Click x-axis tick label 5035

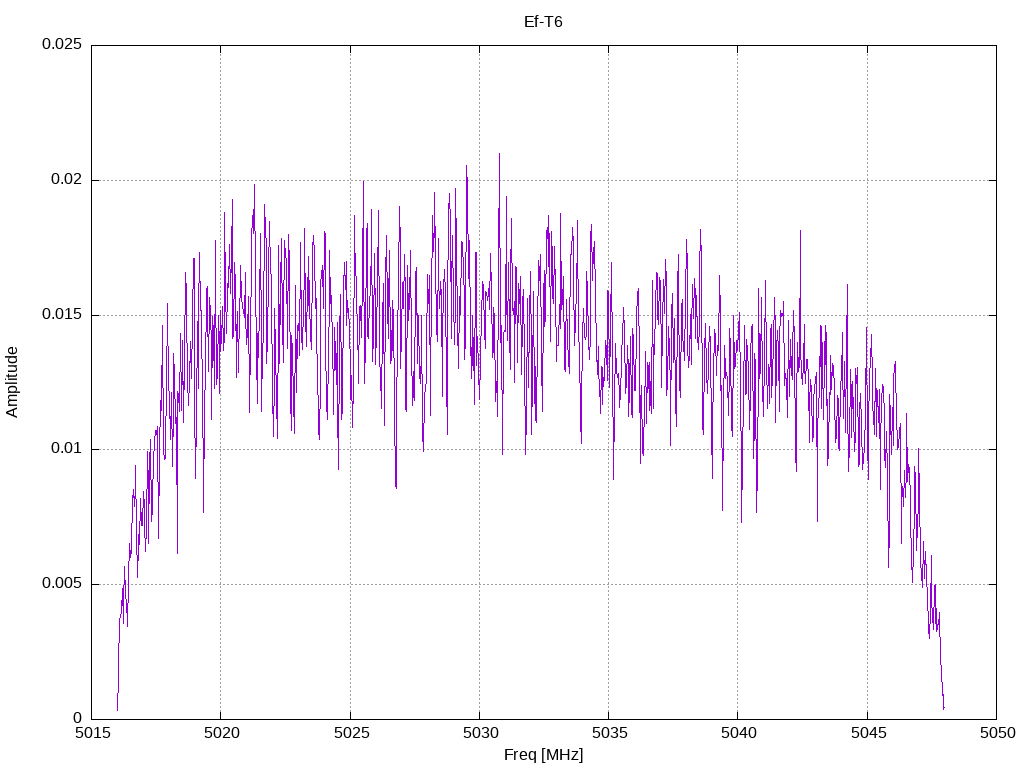pyautogui.click(x=610, y=733)
